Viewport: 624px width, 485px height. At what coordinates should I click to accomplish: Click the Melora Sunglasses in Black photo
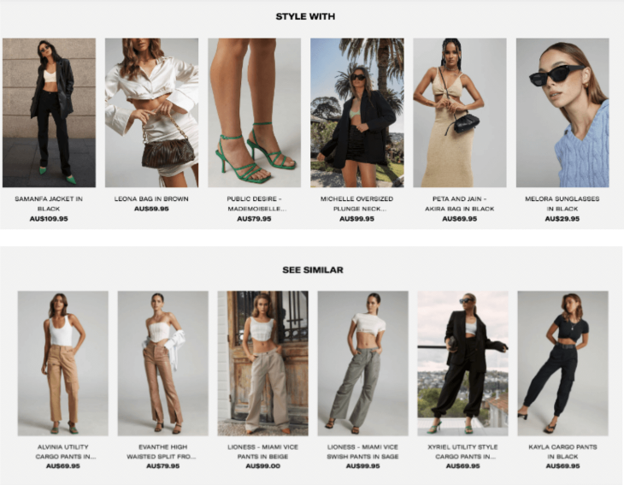point(562,113)
